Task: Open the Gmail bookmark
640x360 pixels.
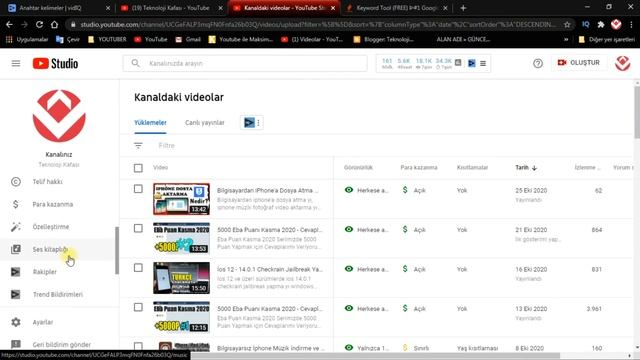Action: [x=188, y=40]
